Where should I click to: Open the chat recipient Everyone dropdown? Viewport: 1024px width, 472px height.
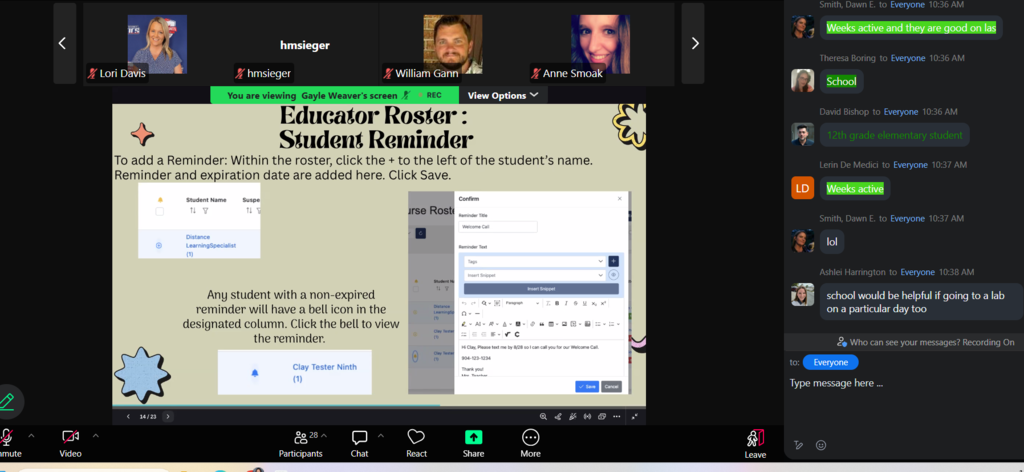[x=830, y=362]
